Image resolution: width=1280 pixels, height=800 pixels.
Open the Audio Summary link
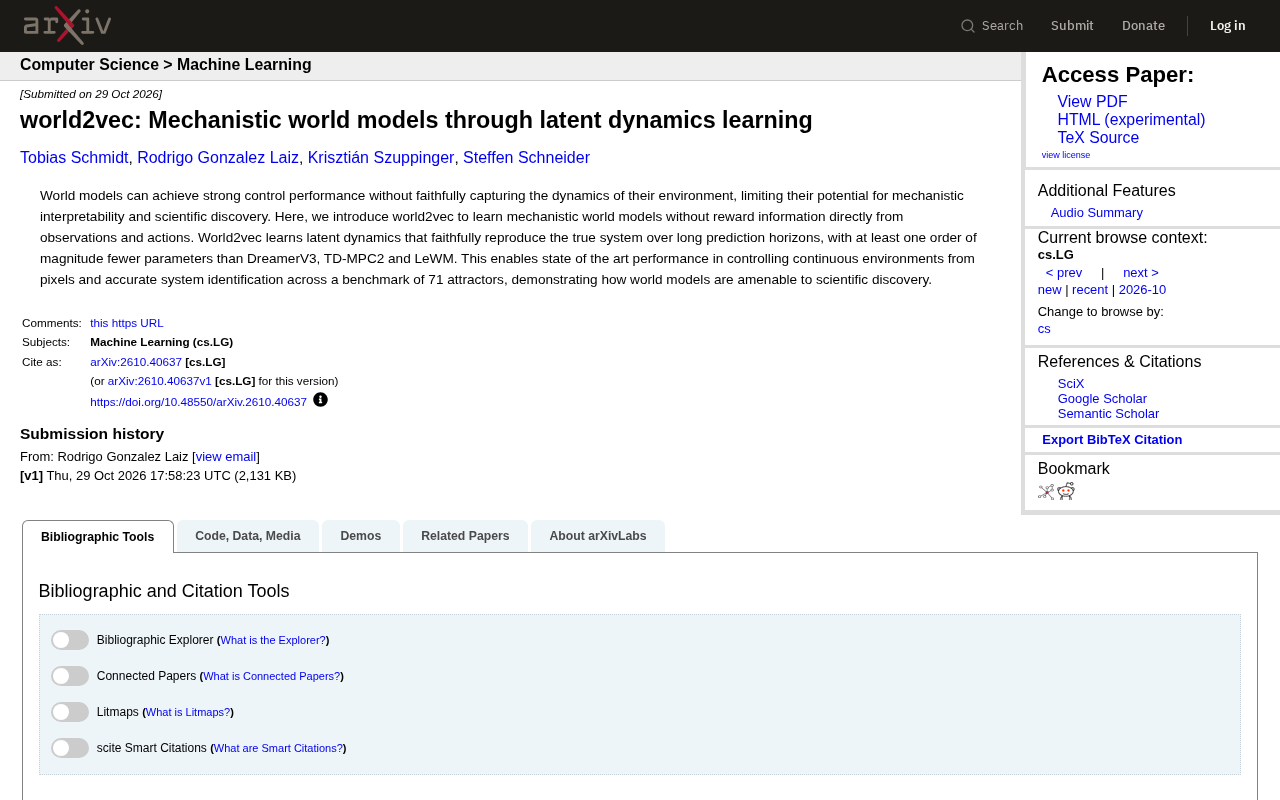click(1097, 213)
